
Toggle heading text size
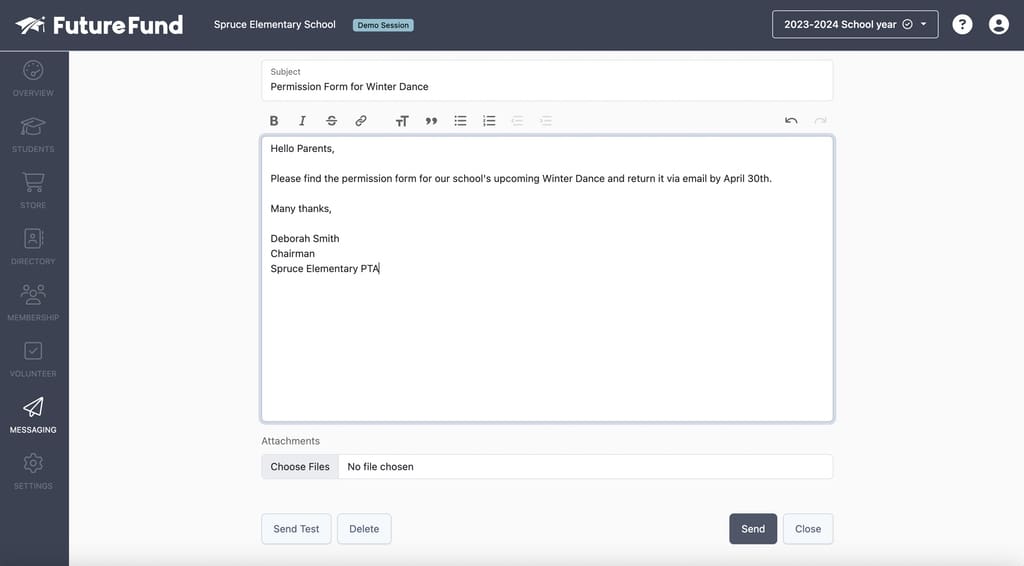[402, 121]
